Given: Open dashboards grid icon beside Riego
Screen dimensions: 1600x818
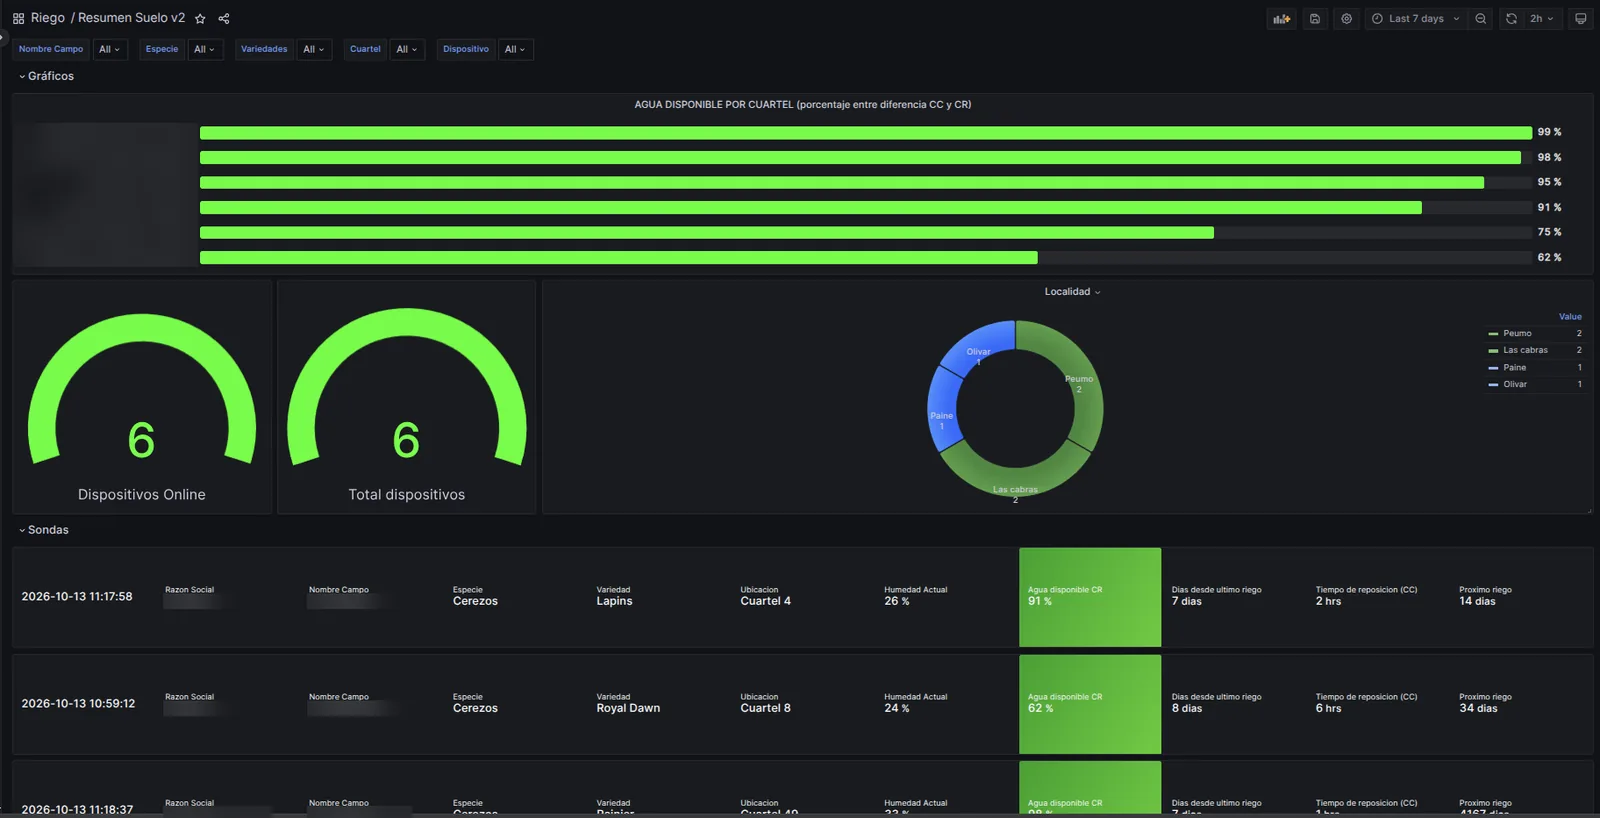Looking at the screenshot, I should pyautogui.click(x=18, y=19).
